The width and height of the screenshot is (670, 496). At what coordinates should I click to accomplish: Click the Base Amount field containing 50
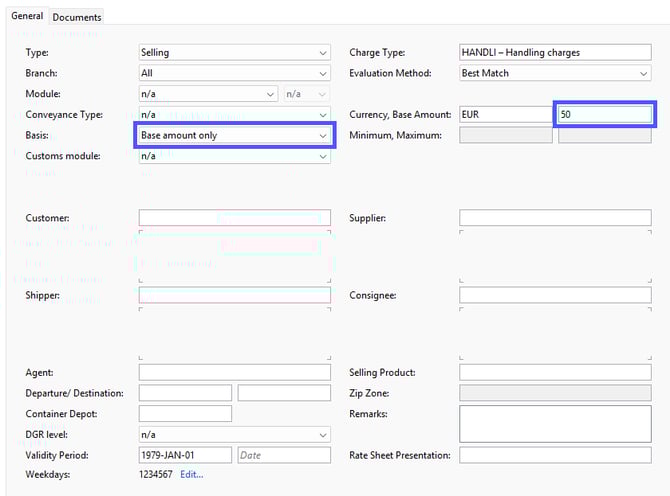click(604, 115)
